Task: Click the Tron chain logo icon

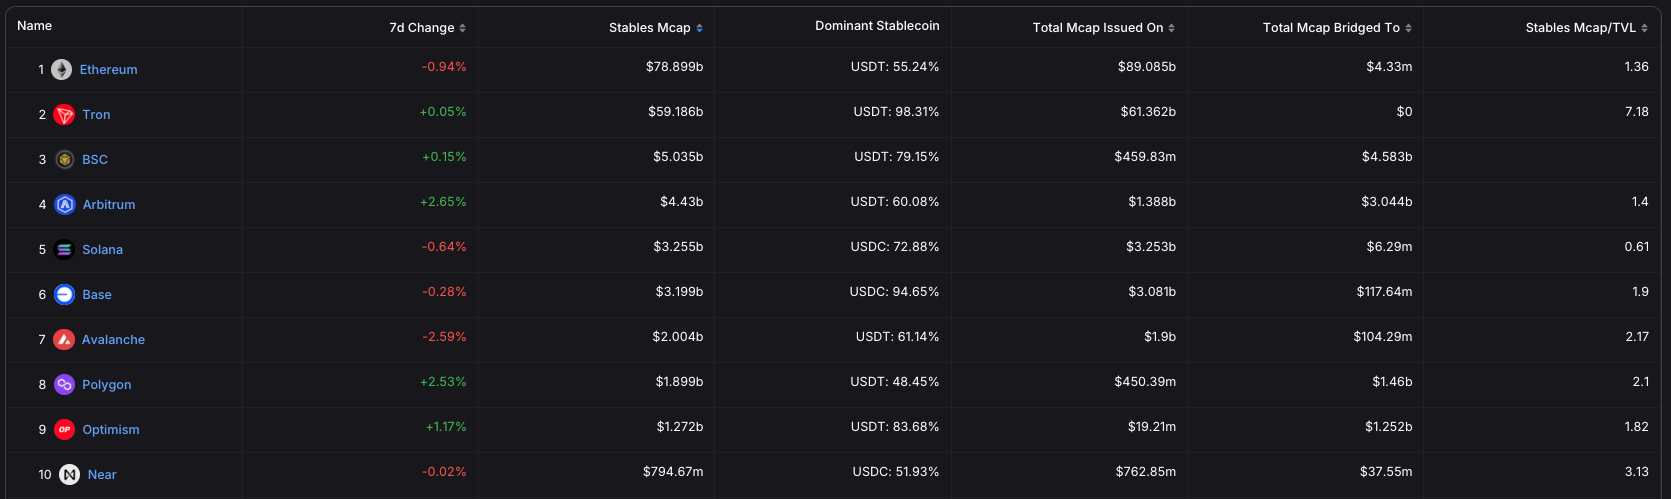Action: 65,115
